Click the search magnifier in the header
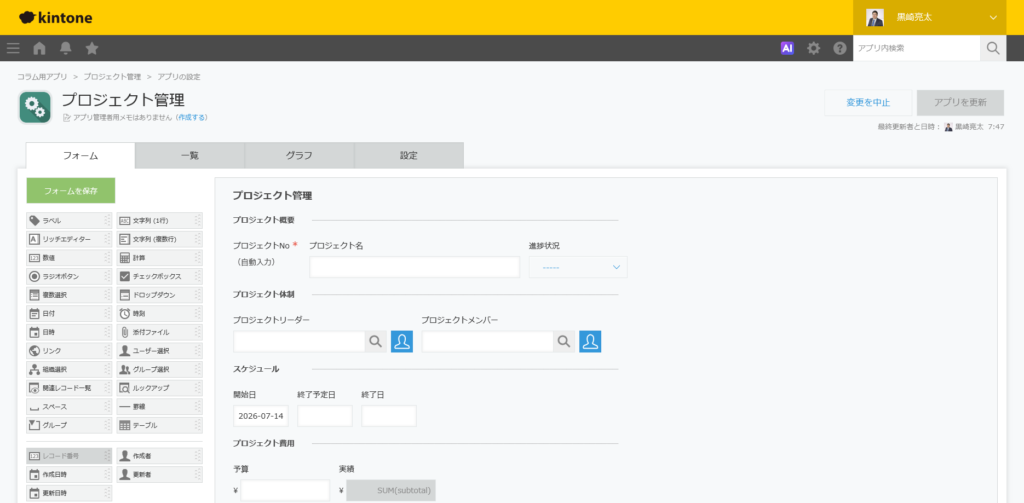Image resolution: width=1024 pixels, height=503 pixels. click(993, 48)
